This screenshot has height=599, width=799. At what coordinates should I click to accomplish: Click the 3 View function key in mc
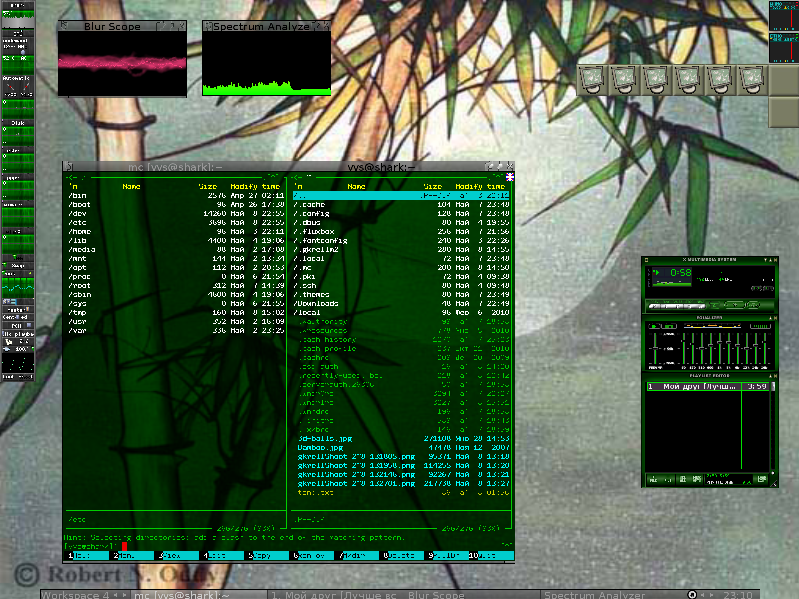click(x=179, y=555)
